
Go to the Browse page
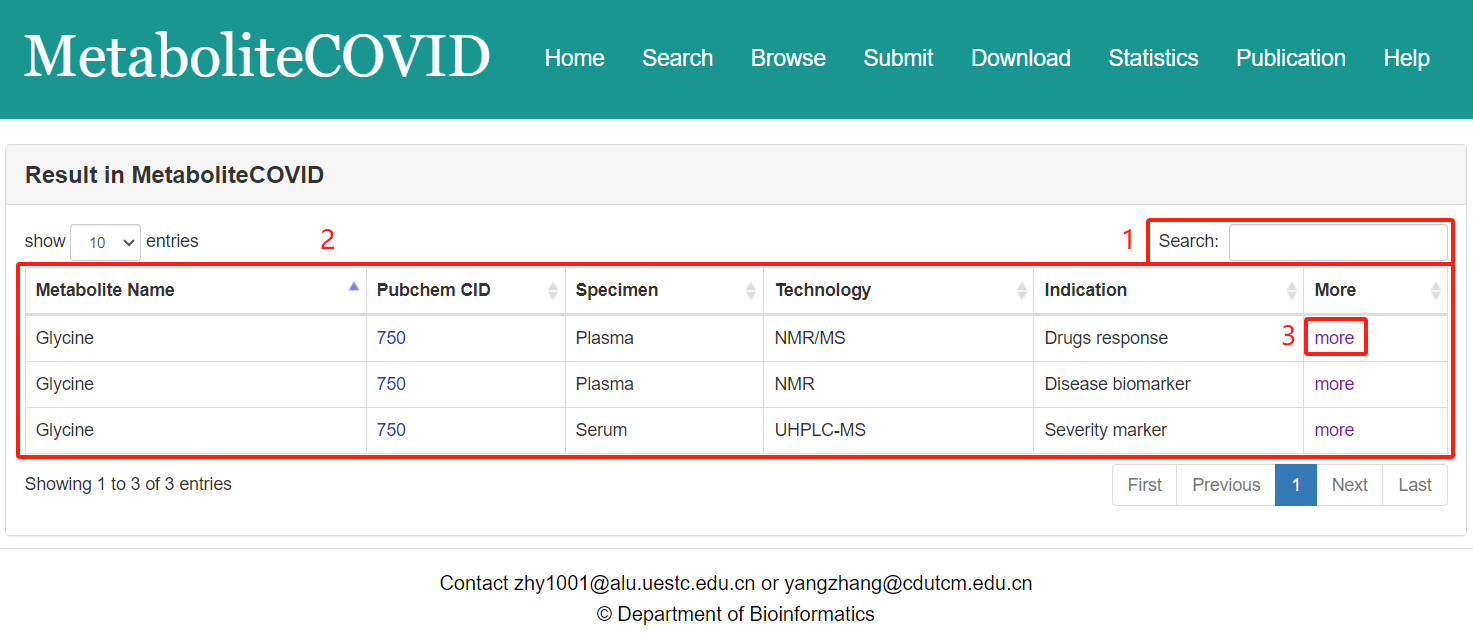pyautogui.click(x=788, y=58)
